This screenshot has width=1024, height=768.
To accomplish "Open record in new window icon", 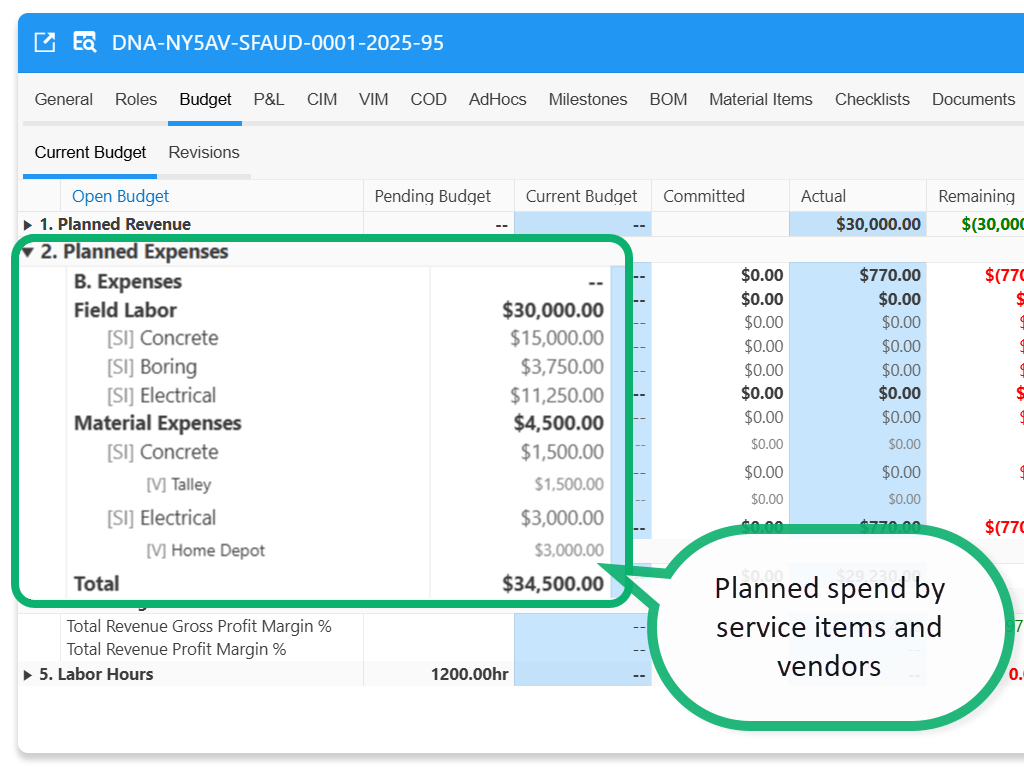I will point(44,42).
